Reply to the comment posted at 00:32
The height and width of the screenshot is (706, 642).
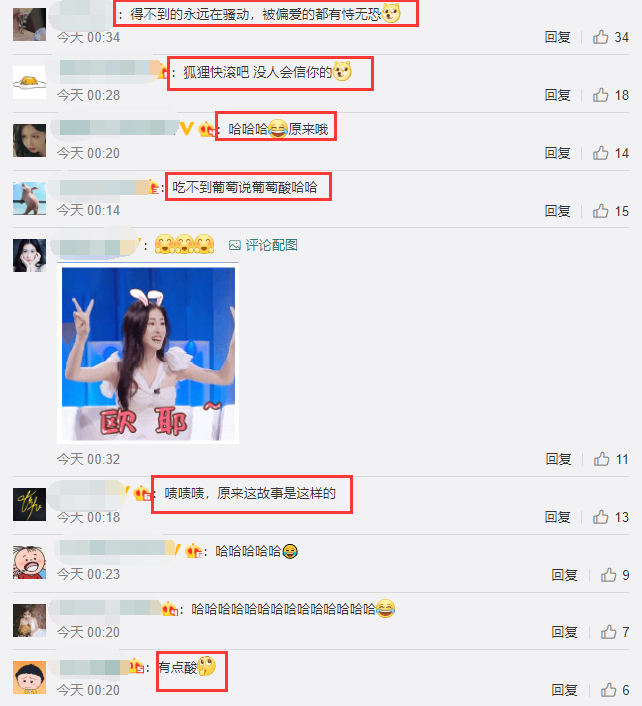pos(558,459)
